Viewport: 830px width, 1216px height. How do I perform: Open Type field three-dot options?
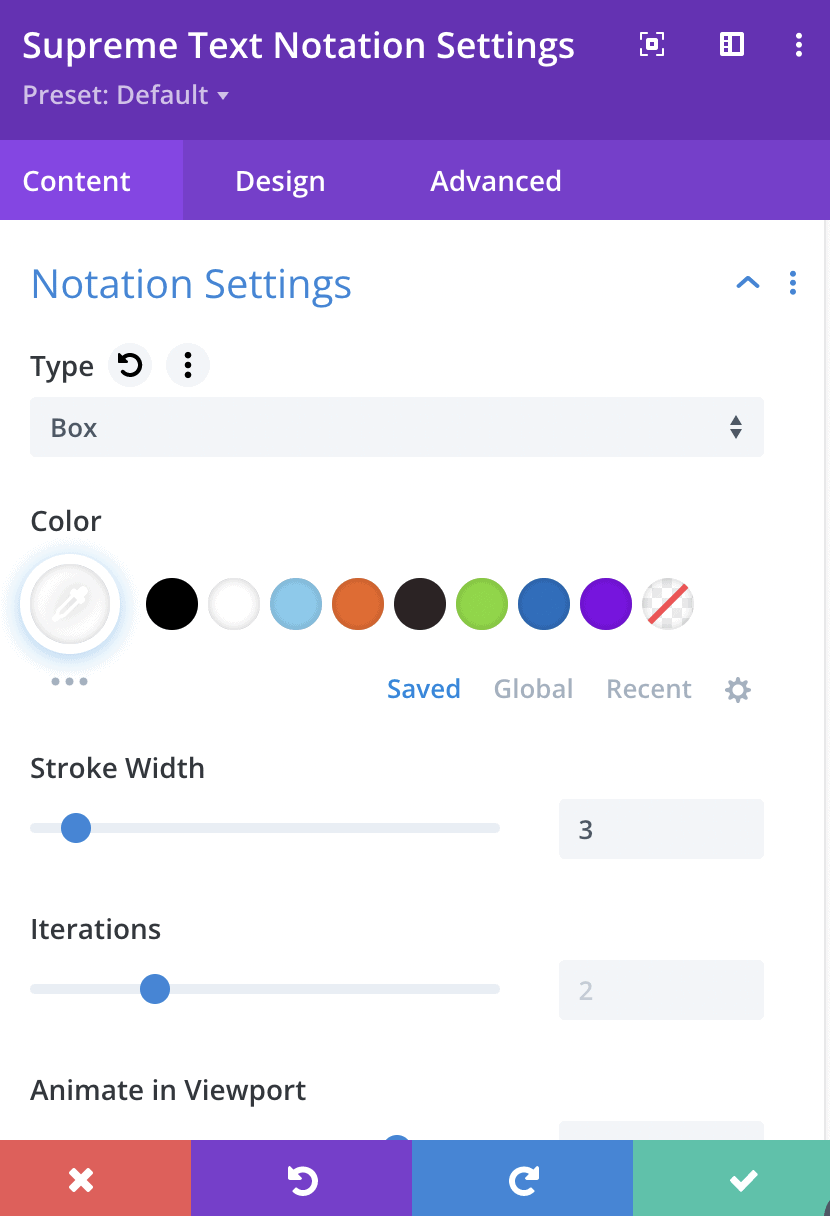[x=188, y=366]
